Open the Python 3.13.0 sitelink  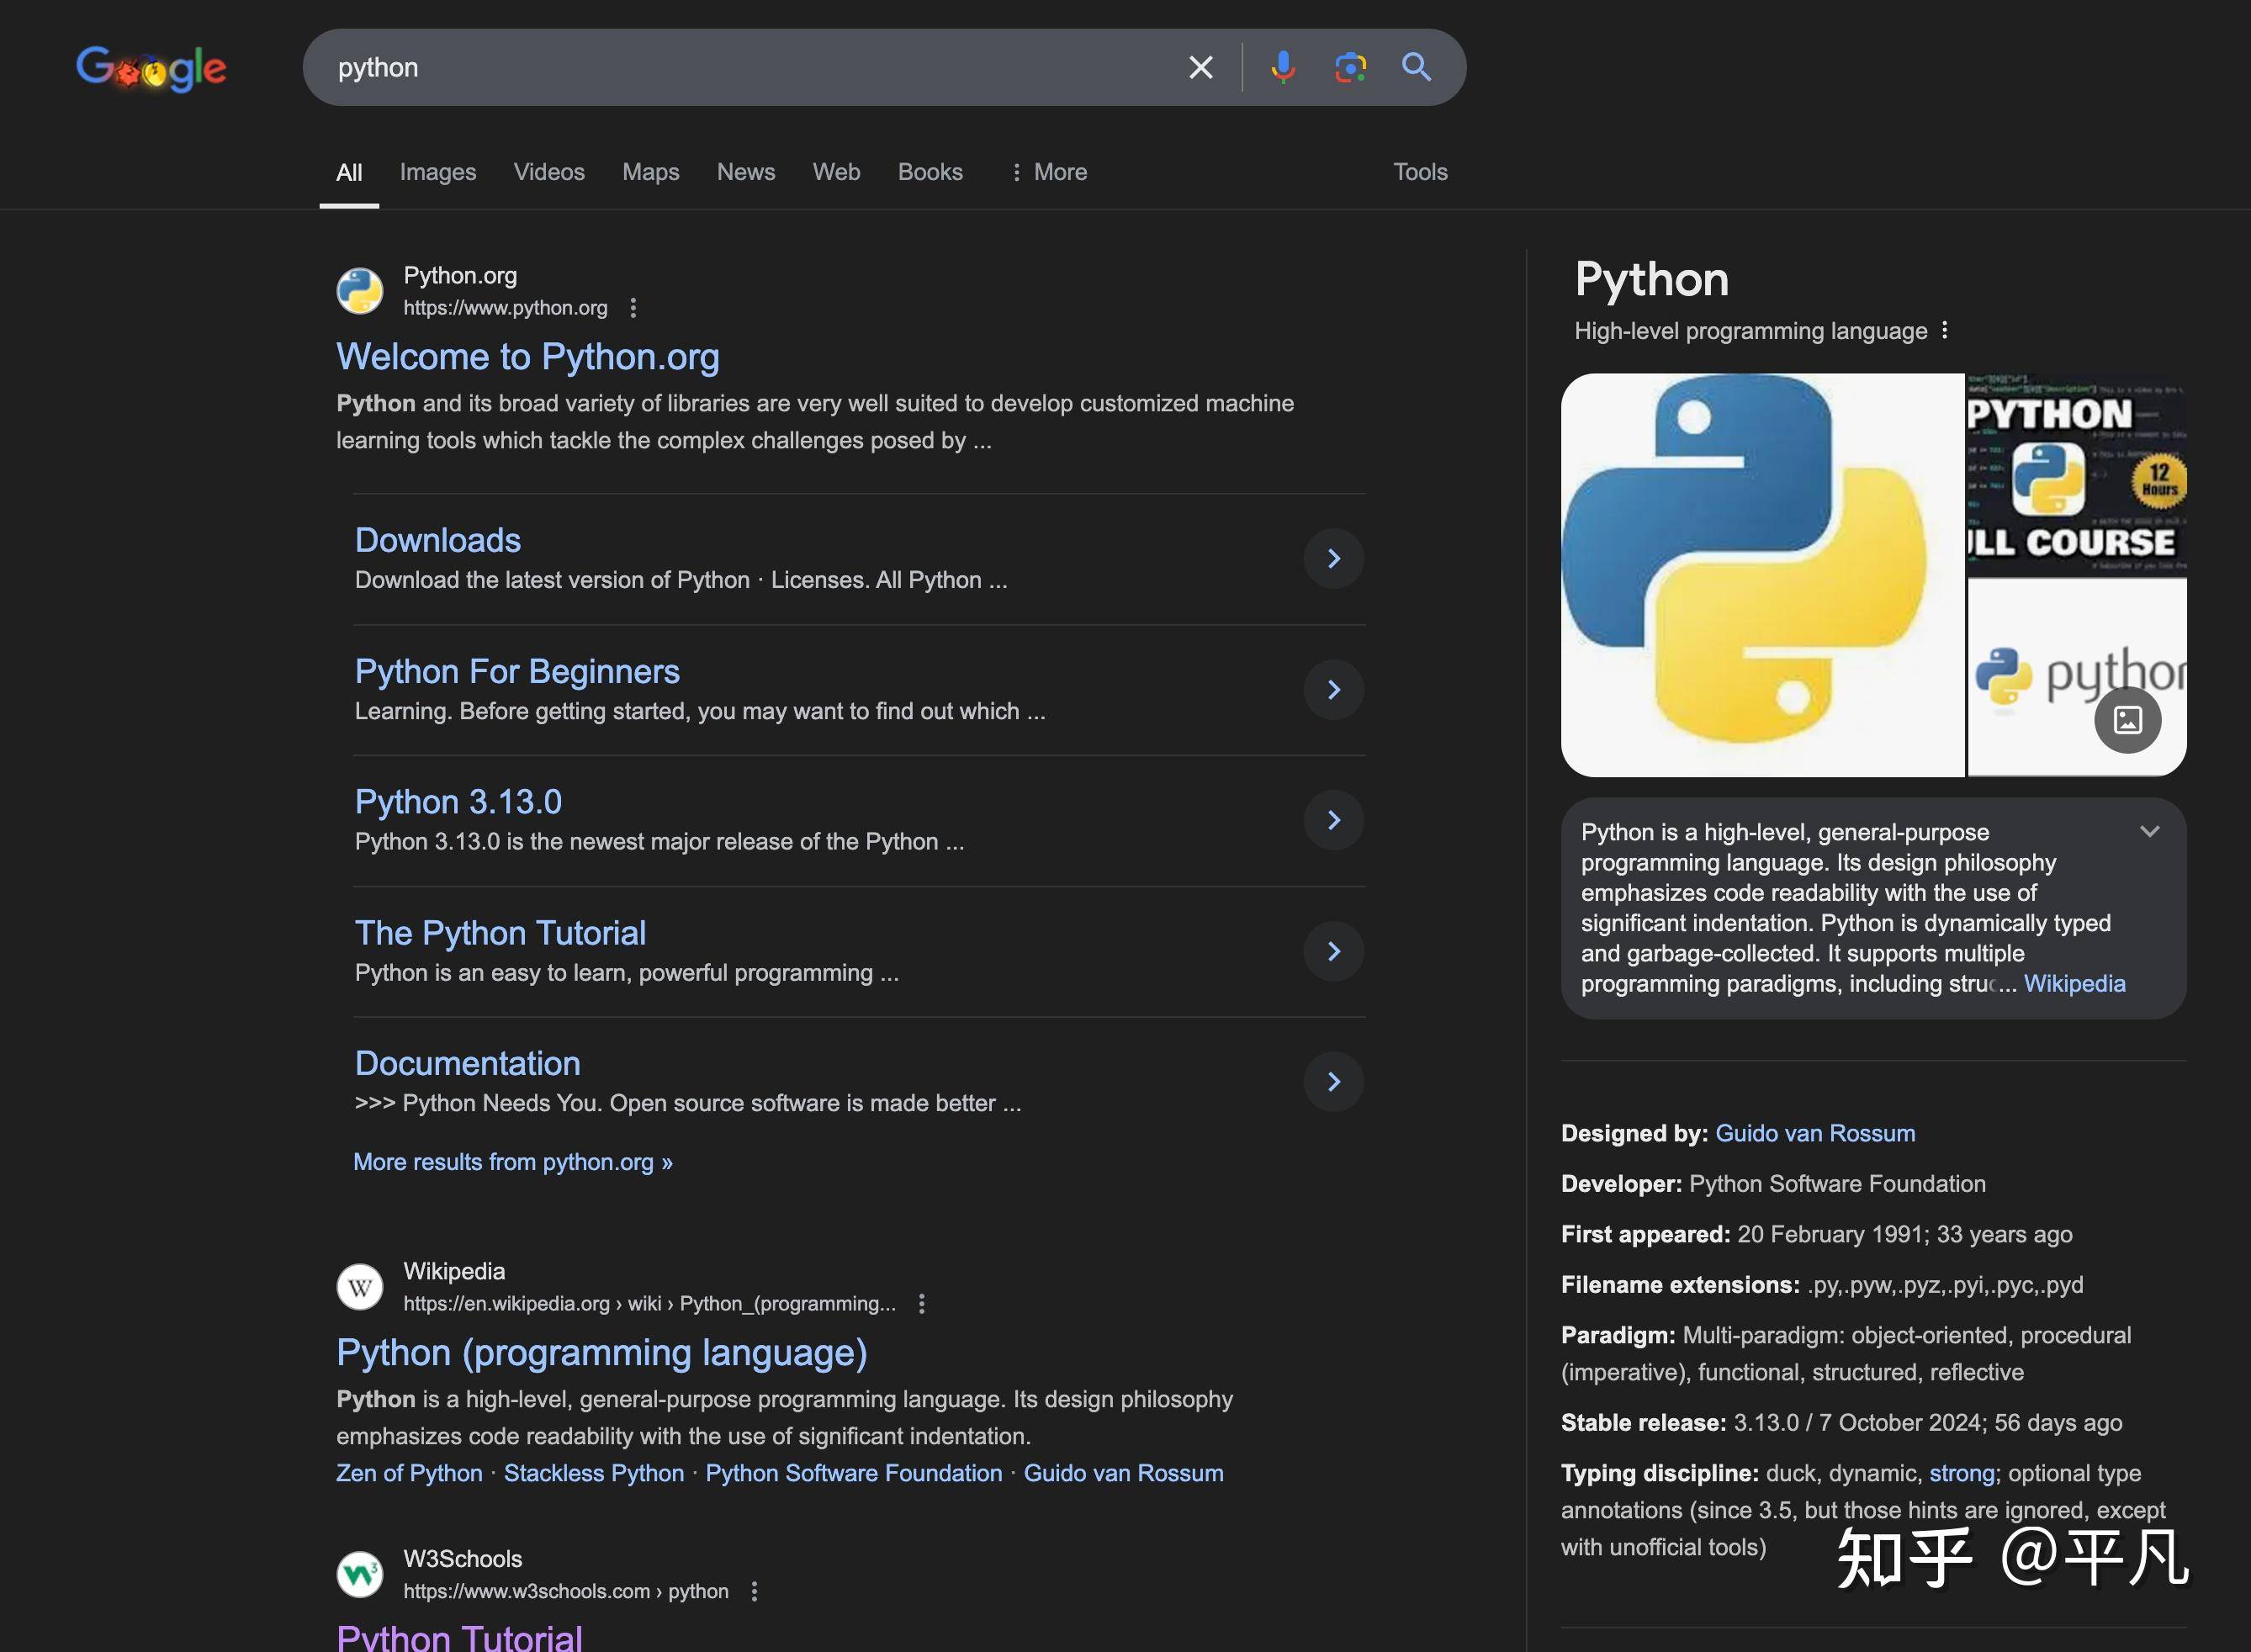point(458,802)
